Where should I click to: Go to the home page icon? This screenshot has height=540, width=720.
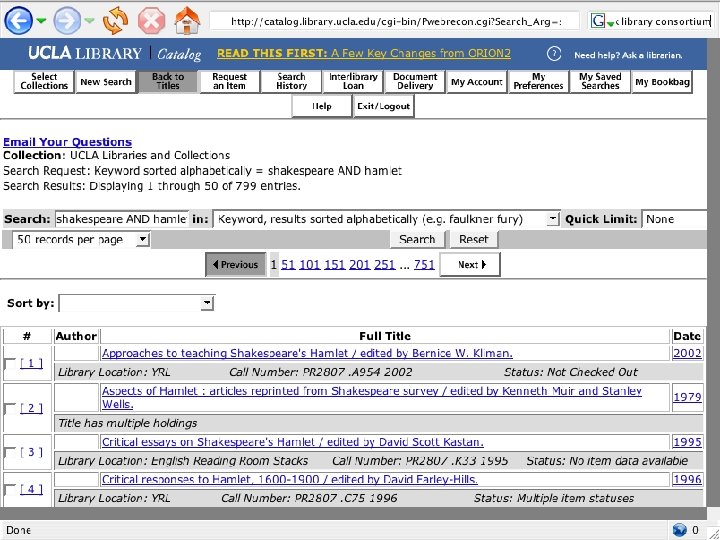point(187,21)
